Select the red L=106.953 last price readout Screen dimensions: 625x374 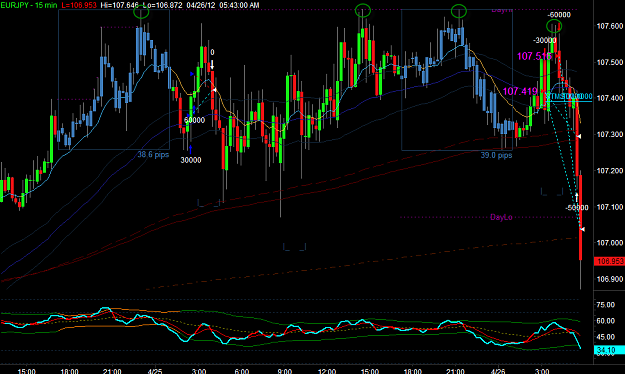click(x=79, y=5)
